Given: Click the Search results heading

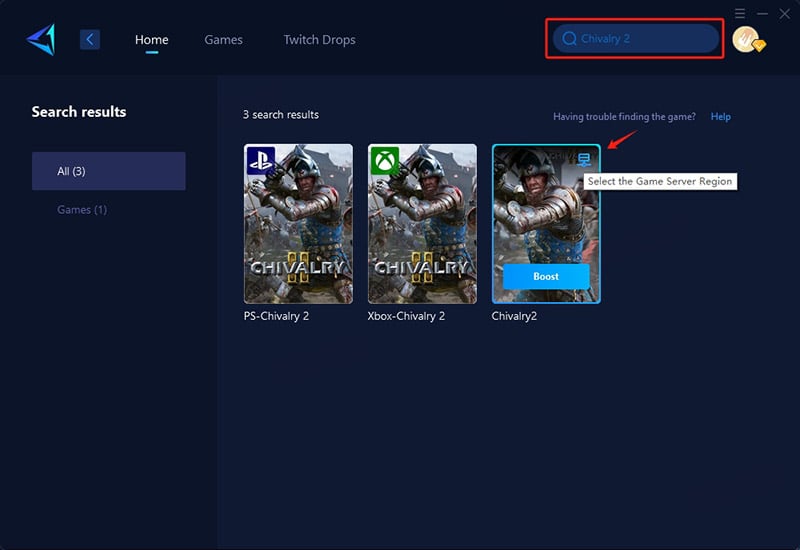Looking at the screenshot, I should [79, 112].
